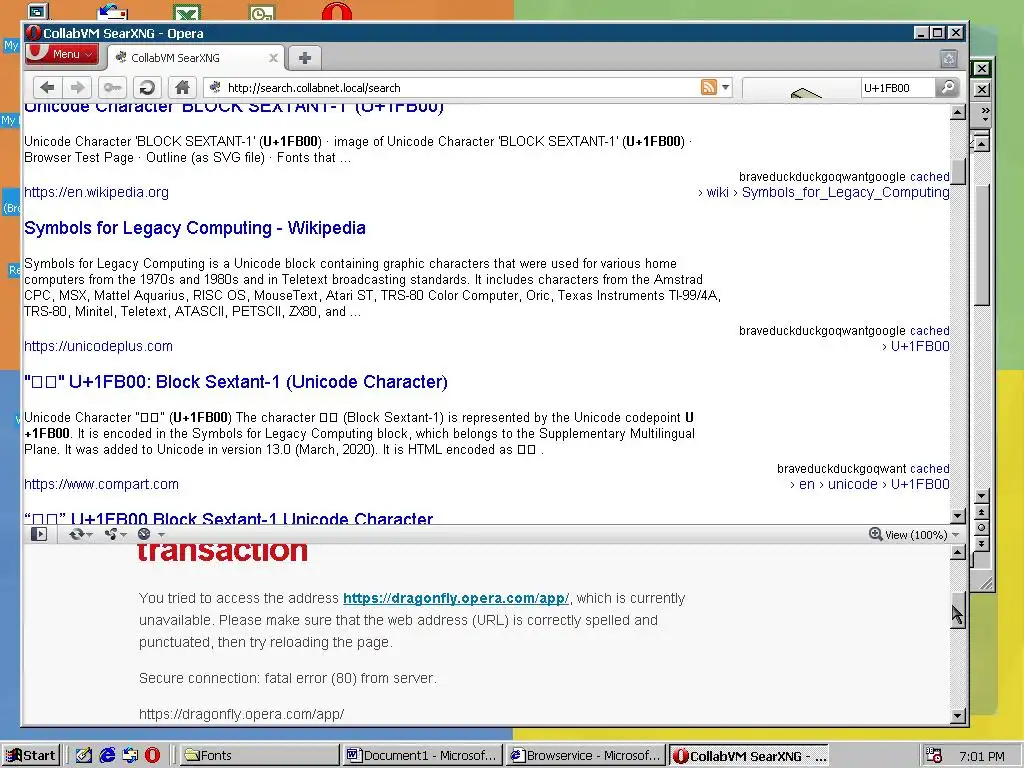Click the zoom magnifier icon beside View

click(876, 534)
